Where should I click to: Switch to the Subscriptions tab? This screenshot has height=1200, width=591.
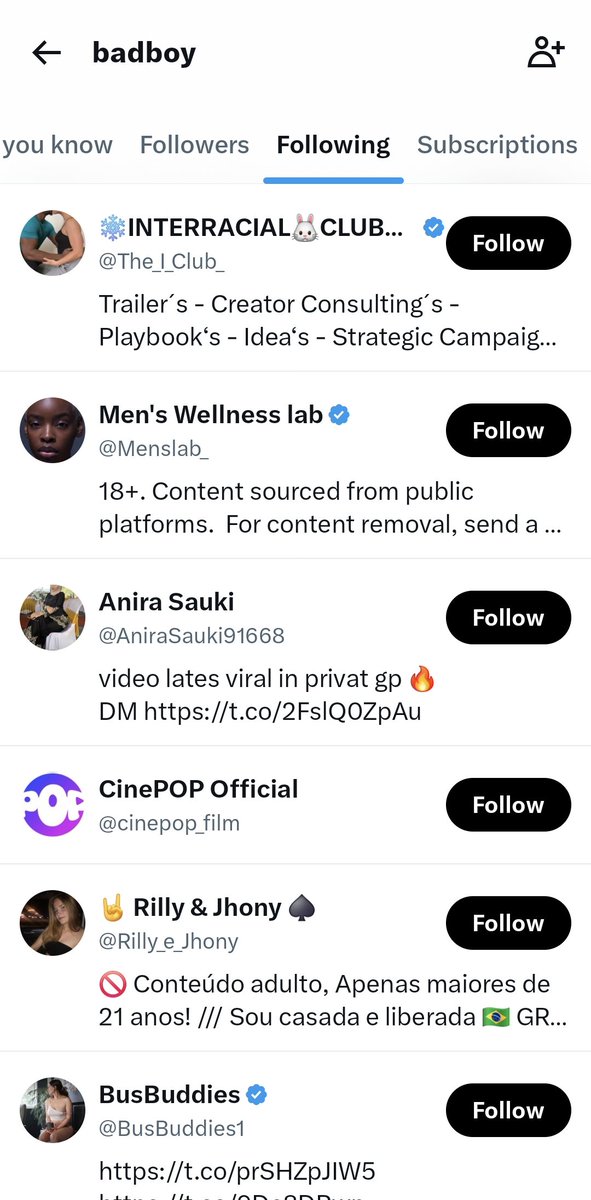coord(497,145)
